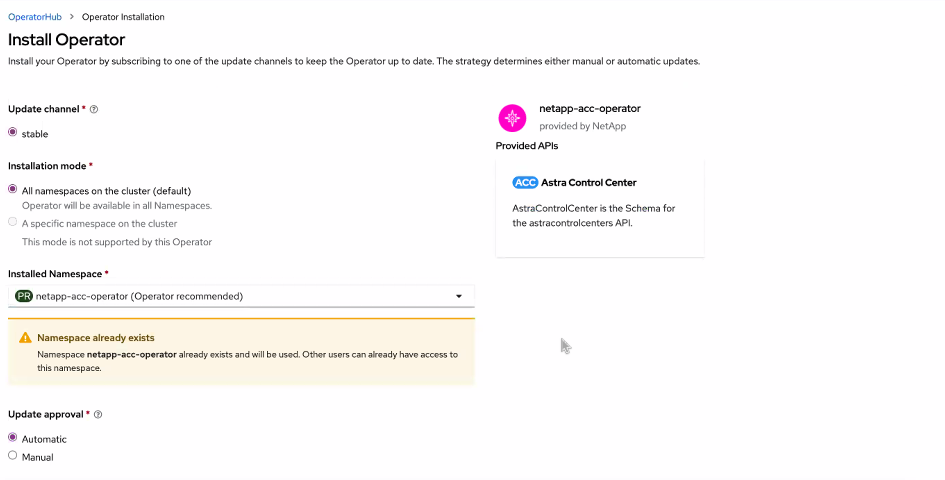Select All namespaces on the cluster option
Image resolution: width=945 pixels, height=480 pixels.
click(13, 190)
